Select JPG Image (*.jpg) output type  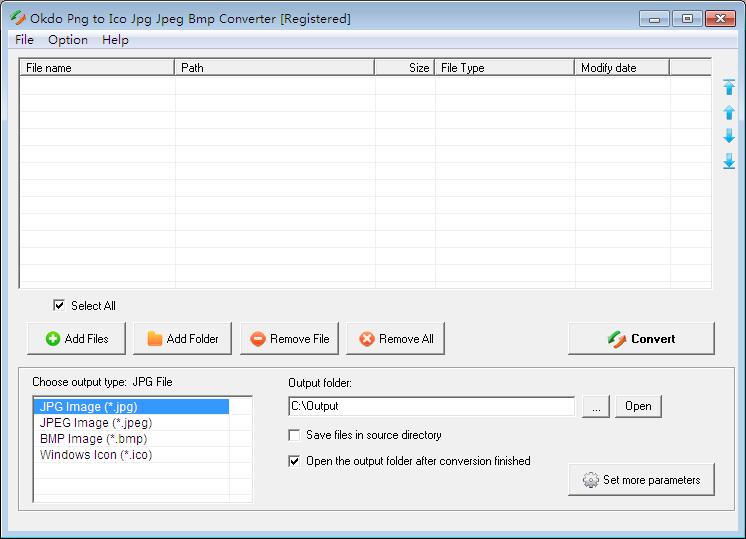[131, 407]
